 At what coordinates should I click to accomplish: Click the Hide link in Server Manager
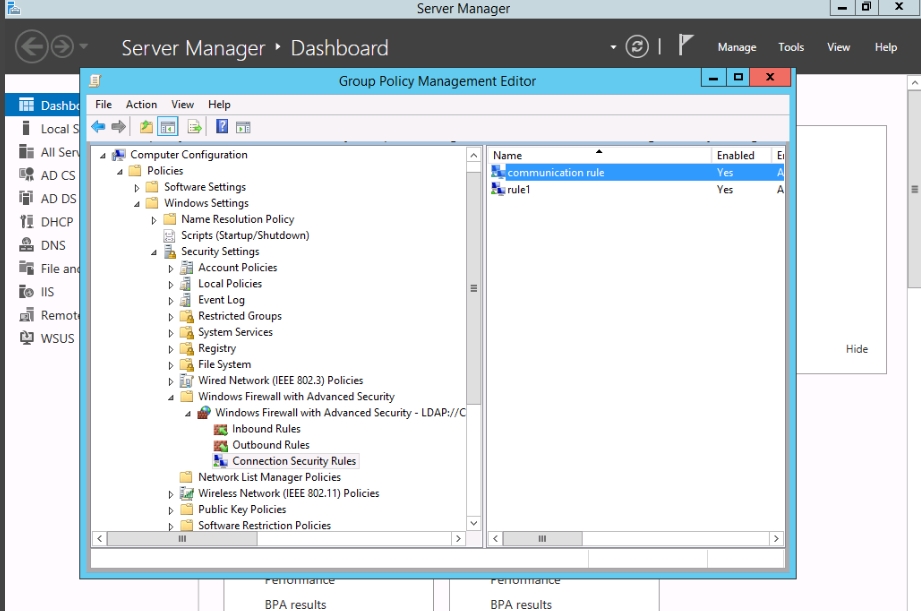856,349
